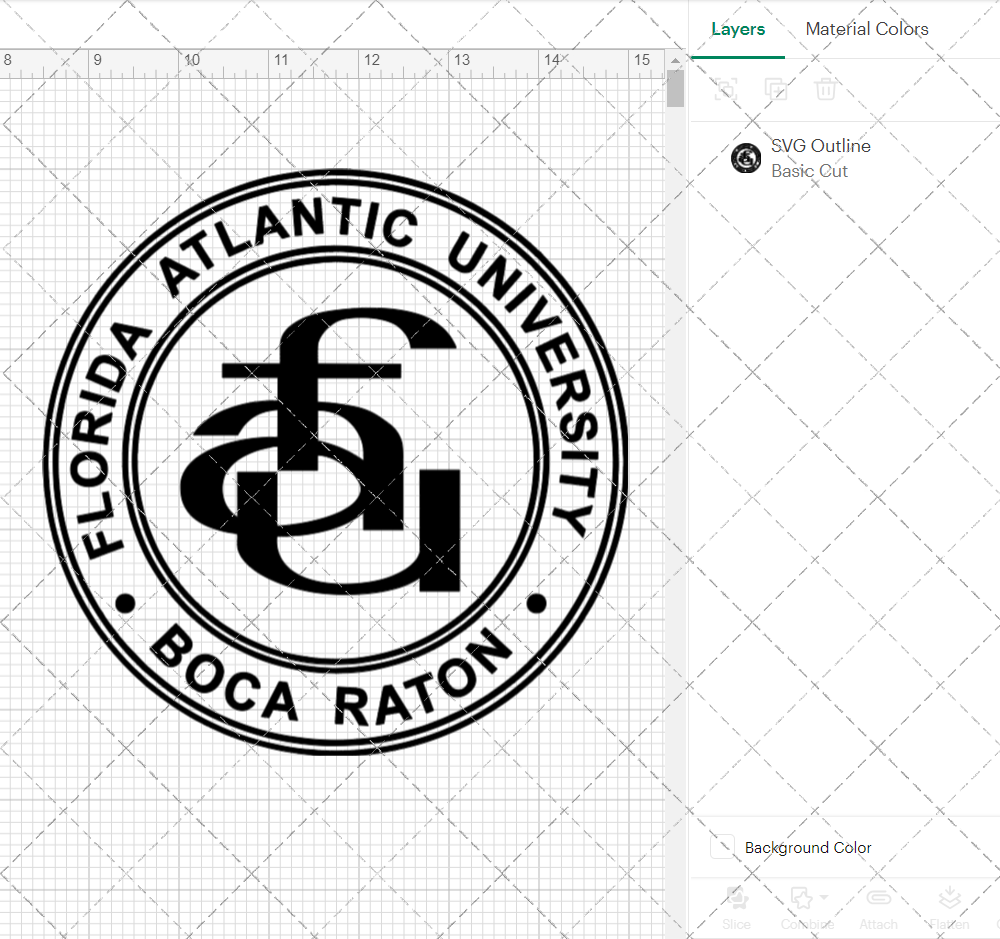Viewport: 1000px width, 939px height.
Task: Select the SVG Outline layer thumbnail
Action: click(x=746, y=158)
